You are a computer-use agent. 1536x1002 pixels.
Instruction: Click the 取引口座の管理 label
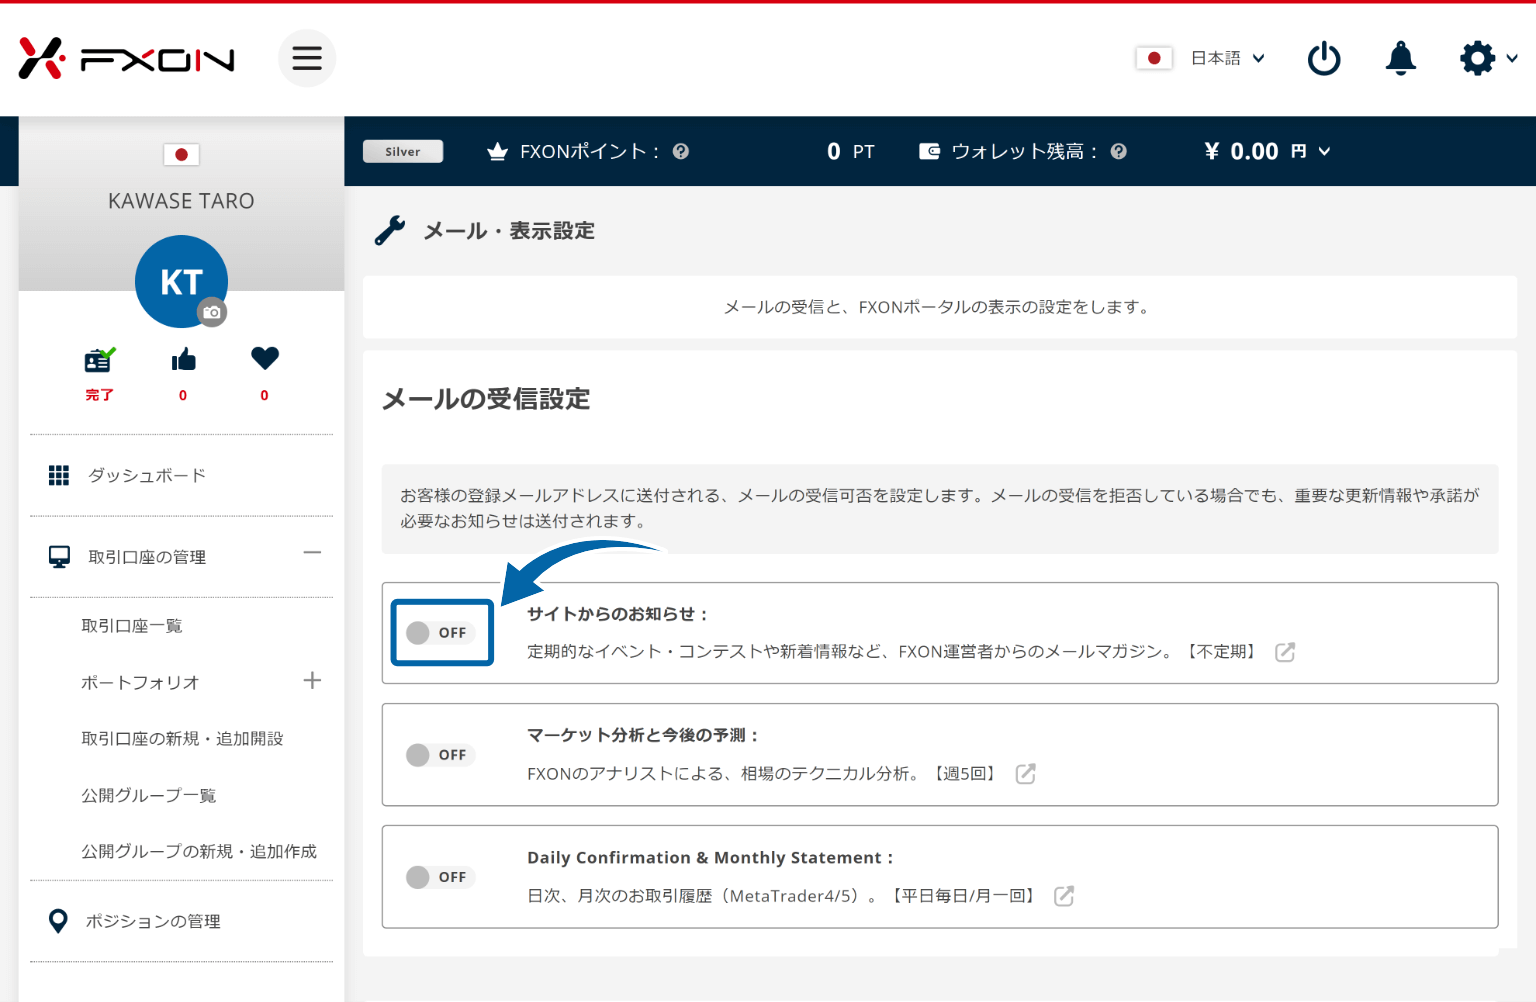(147, 557)
